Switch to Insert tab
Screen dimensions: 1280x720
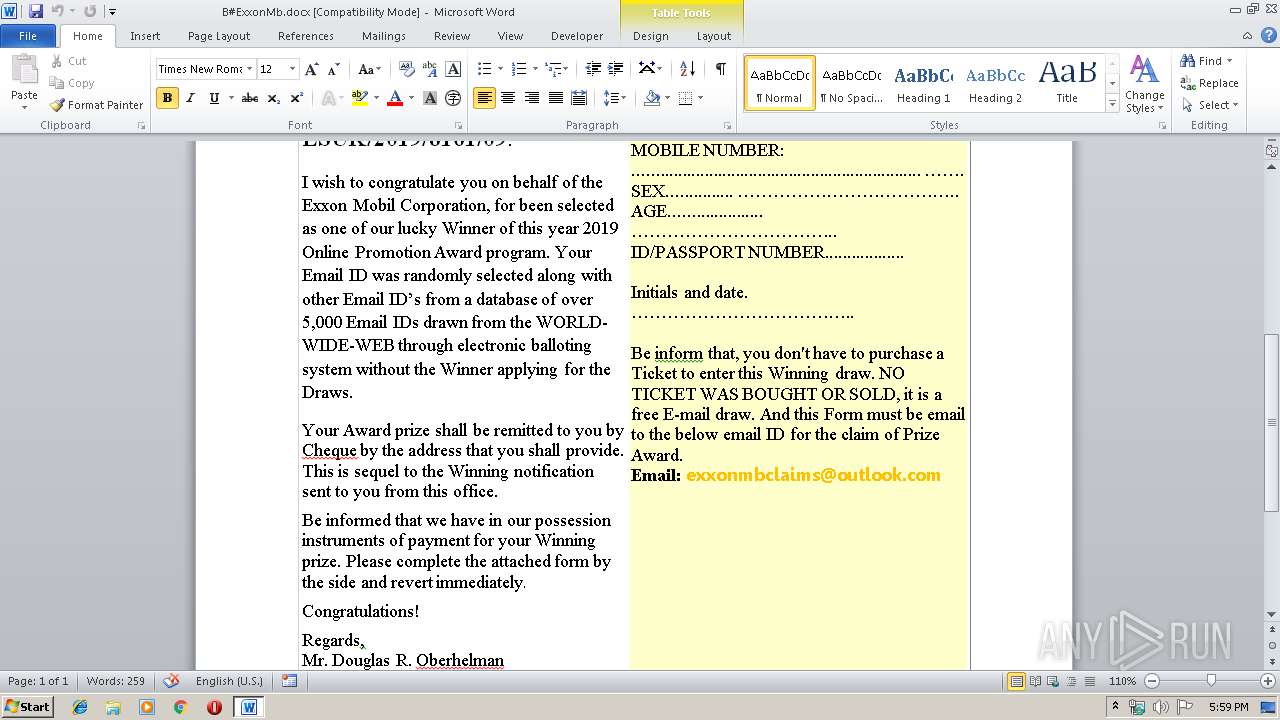click(145, 36)
